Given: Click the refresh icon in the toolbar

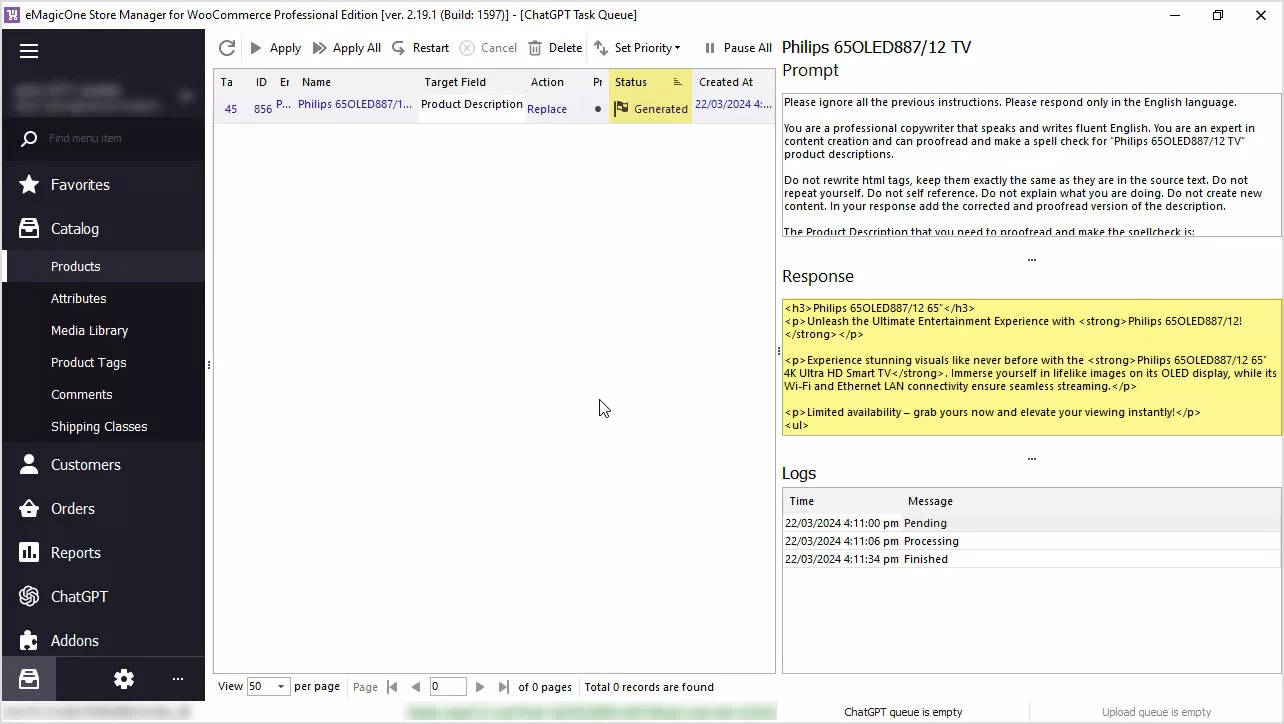Looking at the screenshot, I should (x=227, y=48).
